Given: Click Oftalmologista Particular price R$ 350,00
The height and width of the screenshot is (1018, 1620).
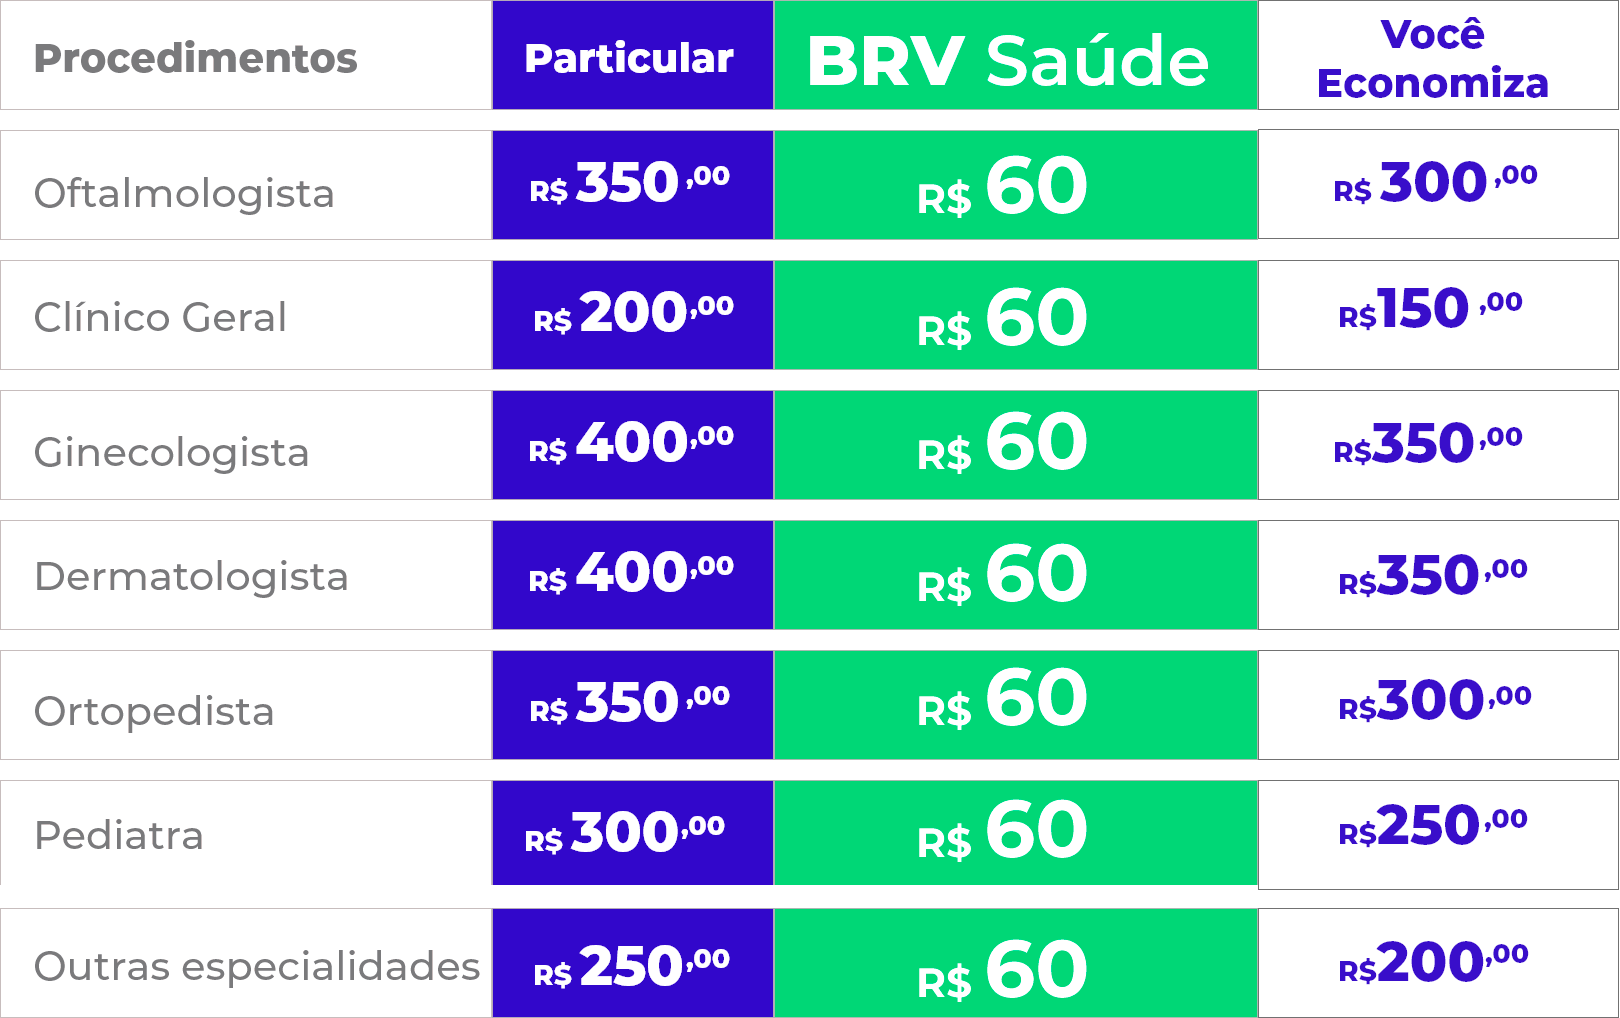Looking at the screenshot, I should click(629, 183).
